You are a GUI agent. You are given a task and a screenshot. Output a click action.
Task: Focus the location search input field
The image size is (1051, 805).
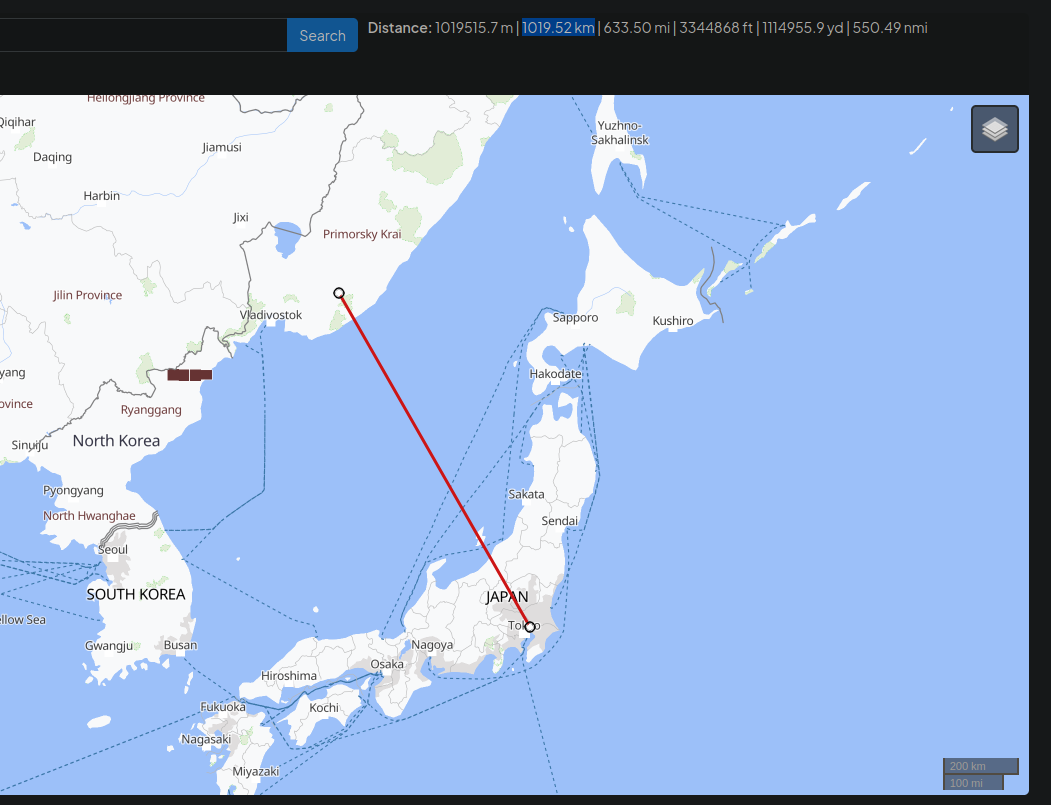143,36
